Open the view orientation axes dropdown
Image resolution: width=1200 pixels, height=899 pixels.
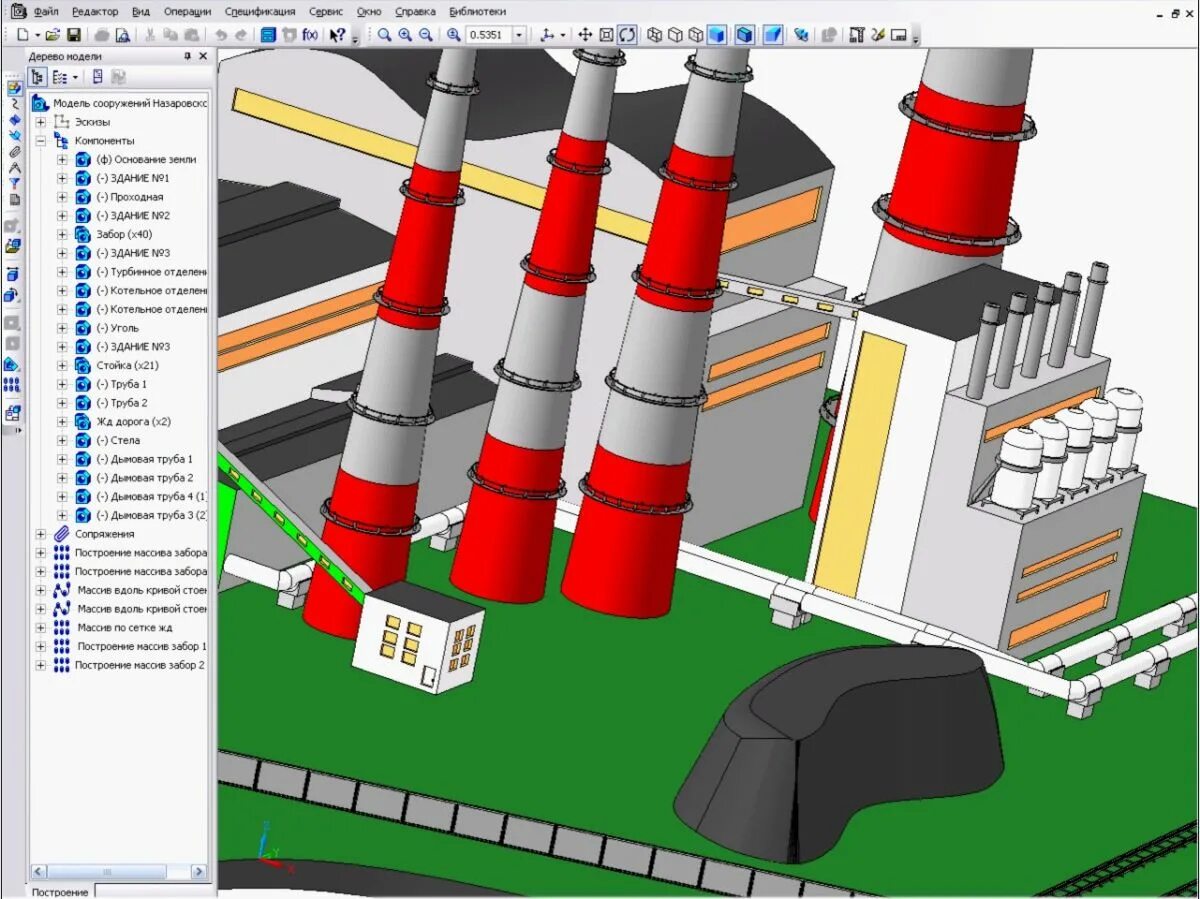click(x=563, y=35)
